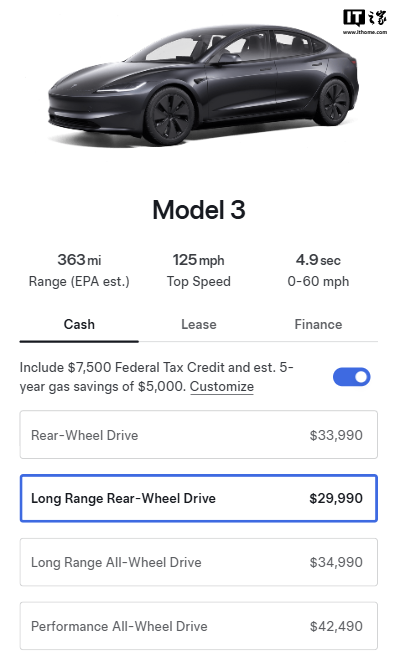
Task: Click the $33,990 price
Action: (336, 435)
